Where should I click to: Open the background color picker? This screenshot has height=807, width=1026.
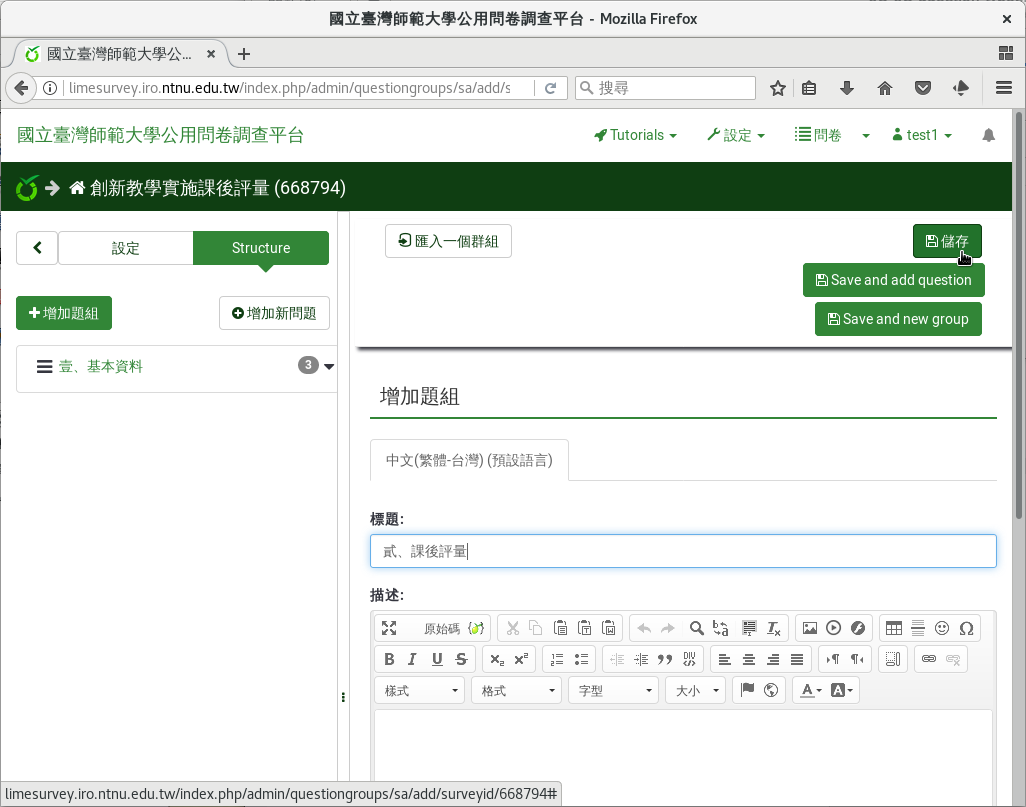842,690
